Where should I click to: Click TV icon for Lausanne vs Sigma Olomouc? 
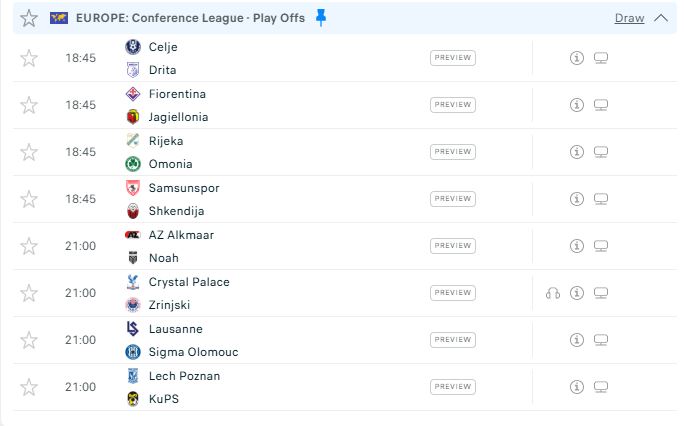click(x=601, y=340)
